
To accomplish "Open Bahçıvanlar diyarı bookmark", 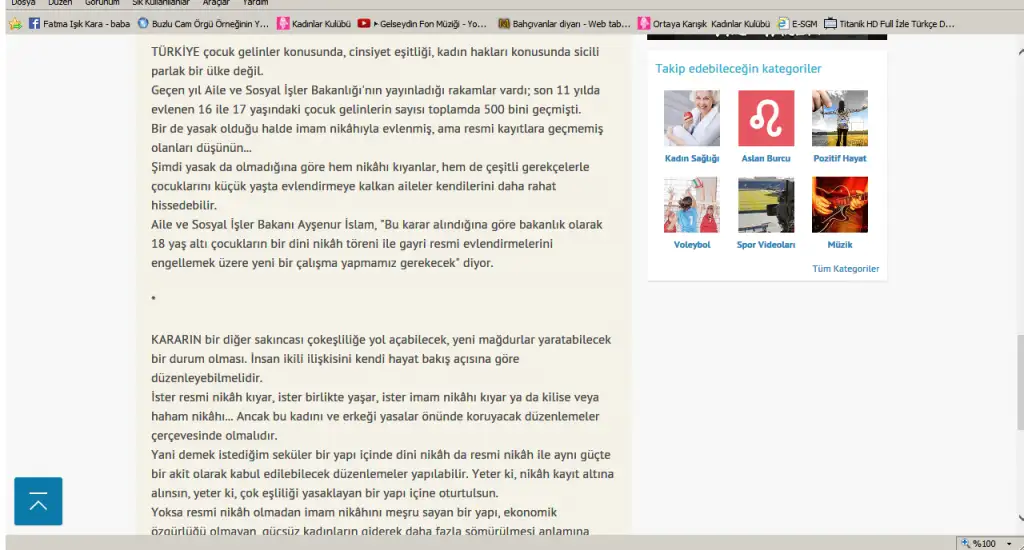I will point(564,24).
